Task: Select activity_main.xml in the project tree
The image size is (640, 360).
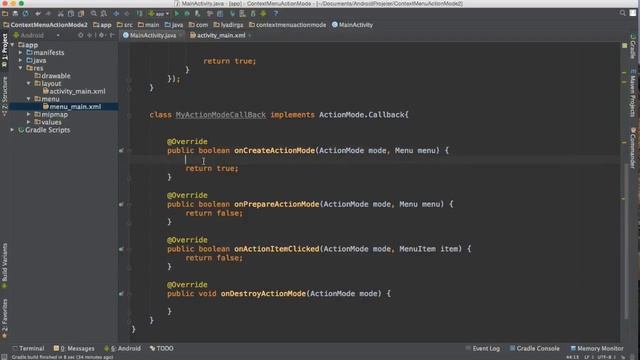Action: pyautogui.click(x=74, y=91)
